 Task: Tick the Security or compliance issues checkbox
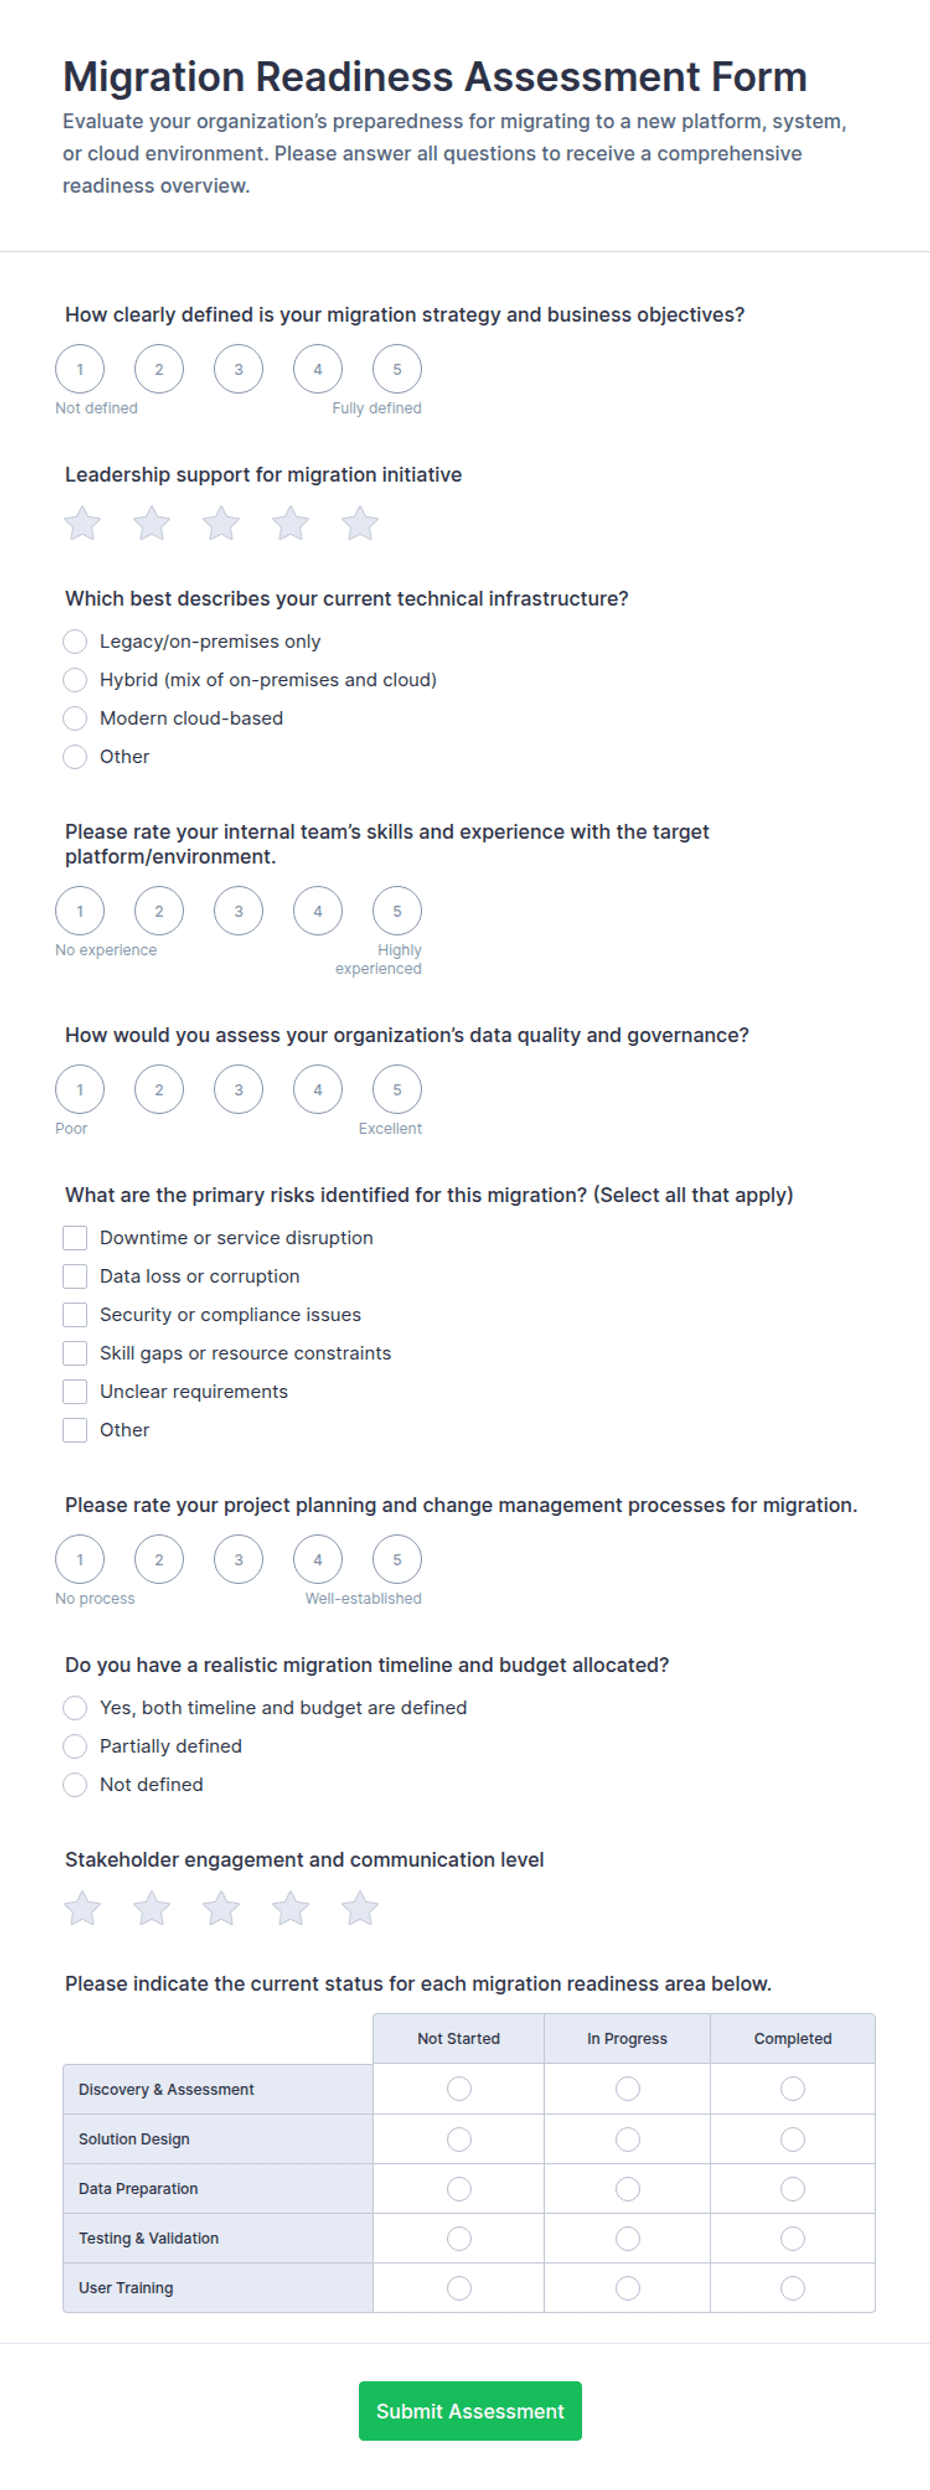[75, 1315]
